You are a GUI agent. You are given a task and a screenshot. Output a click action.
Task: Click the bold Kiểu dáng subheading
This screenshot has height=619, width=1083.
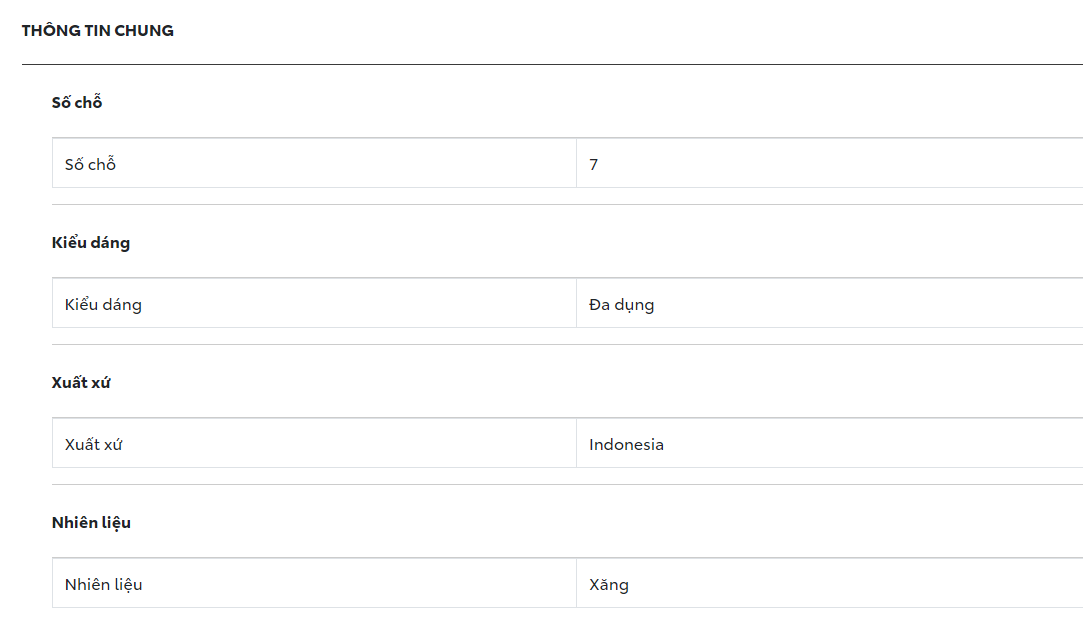[91, 243]
